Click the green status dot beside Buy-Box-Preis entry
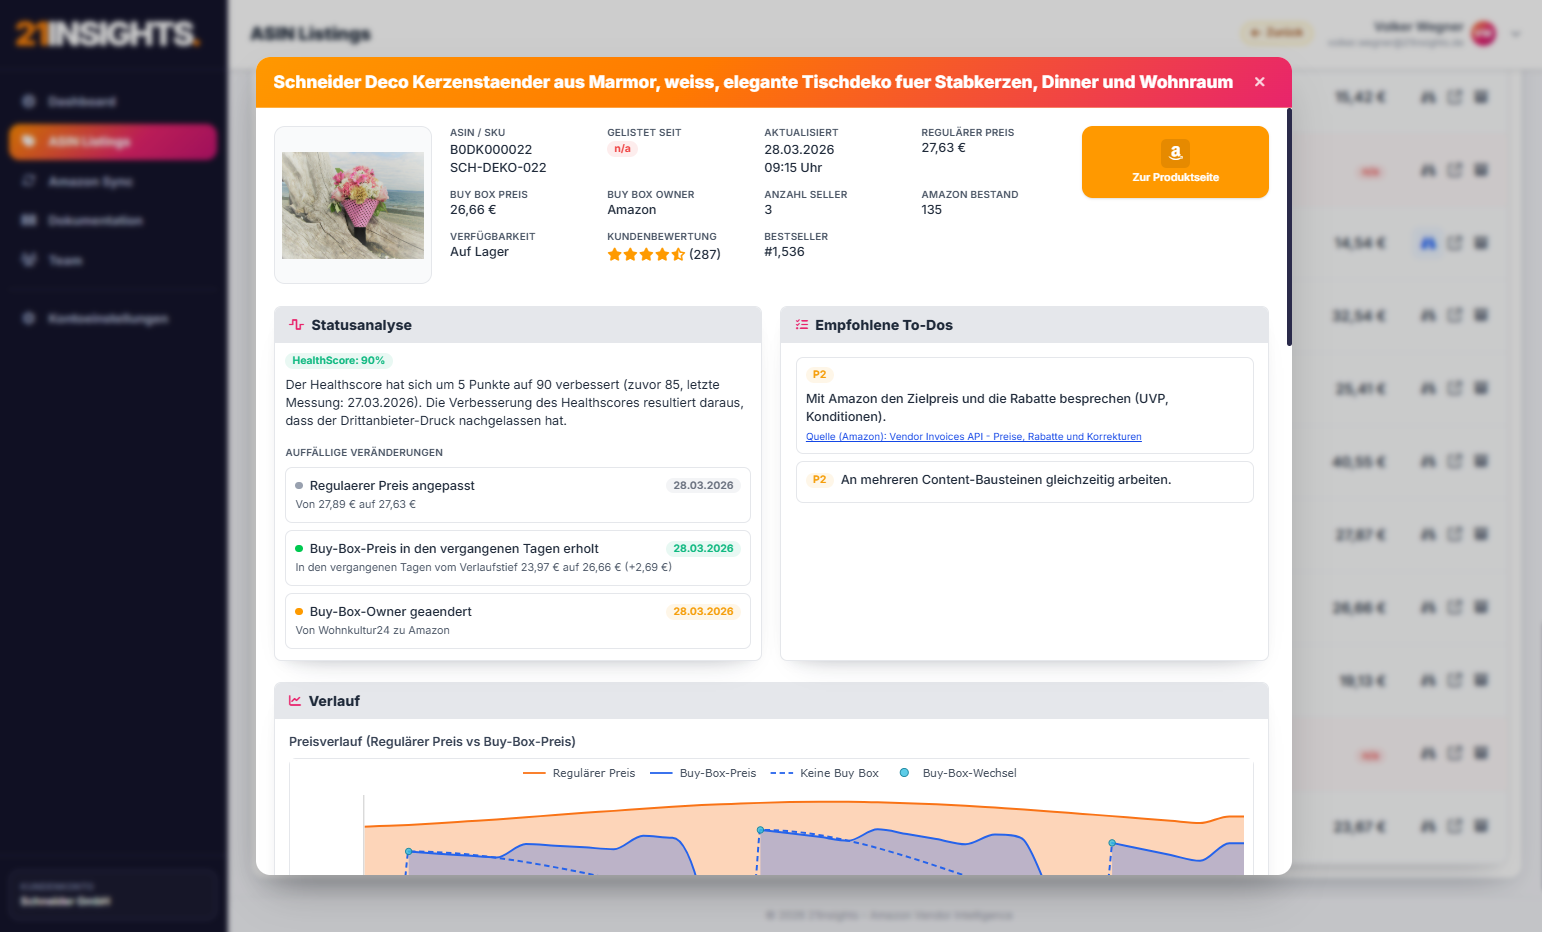 click(299, 549)
